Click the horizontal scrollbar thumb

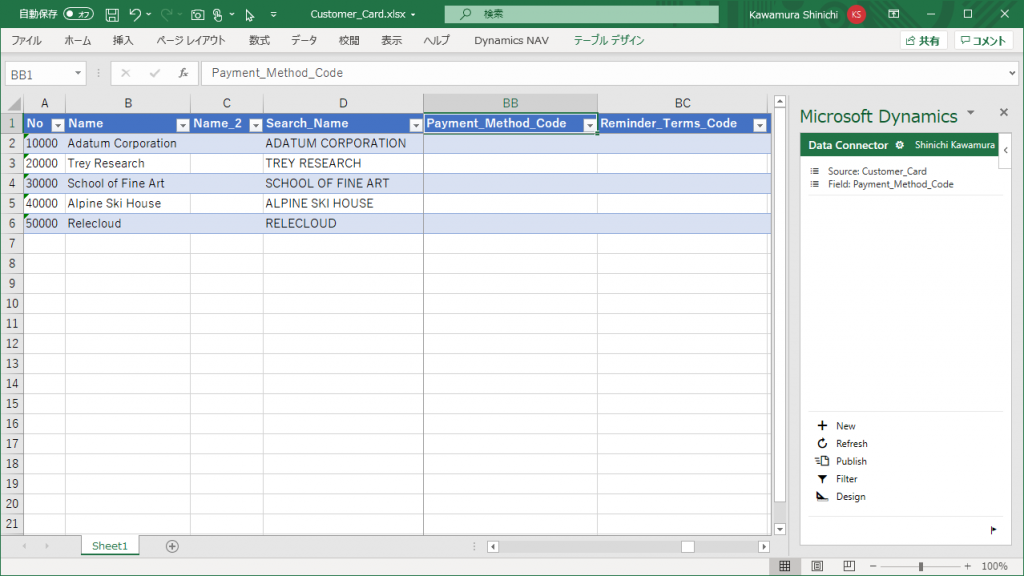click(x=688, y=547)
